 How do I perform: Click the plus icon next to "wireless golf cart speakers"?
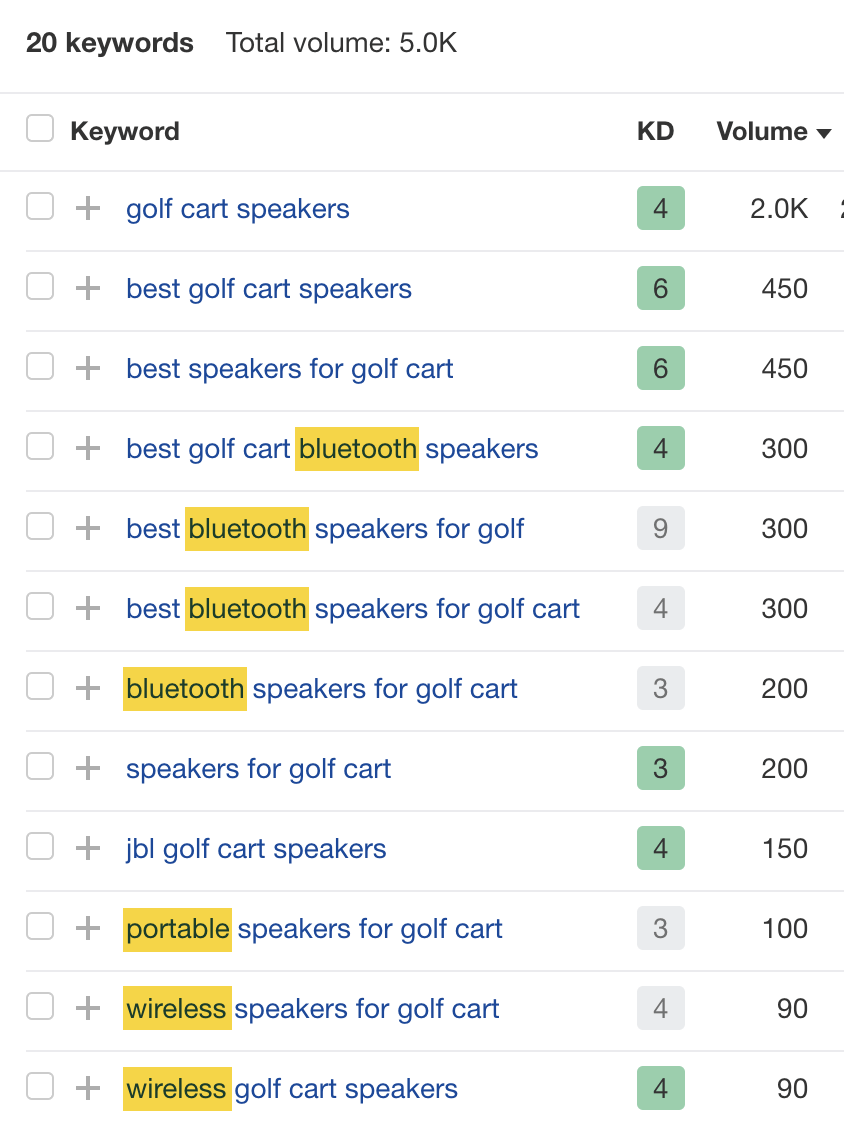(x=88, y=1088)
